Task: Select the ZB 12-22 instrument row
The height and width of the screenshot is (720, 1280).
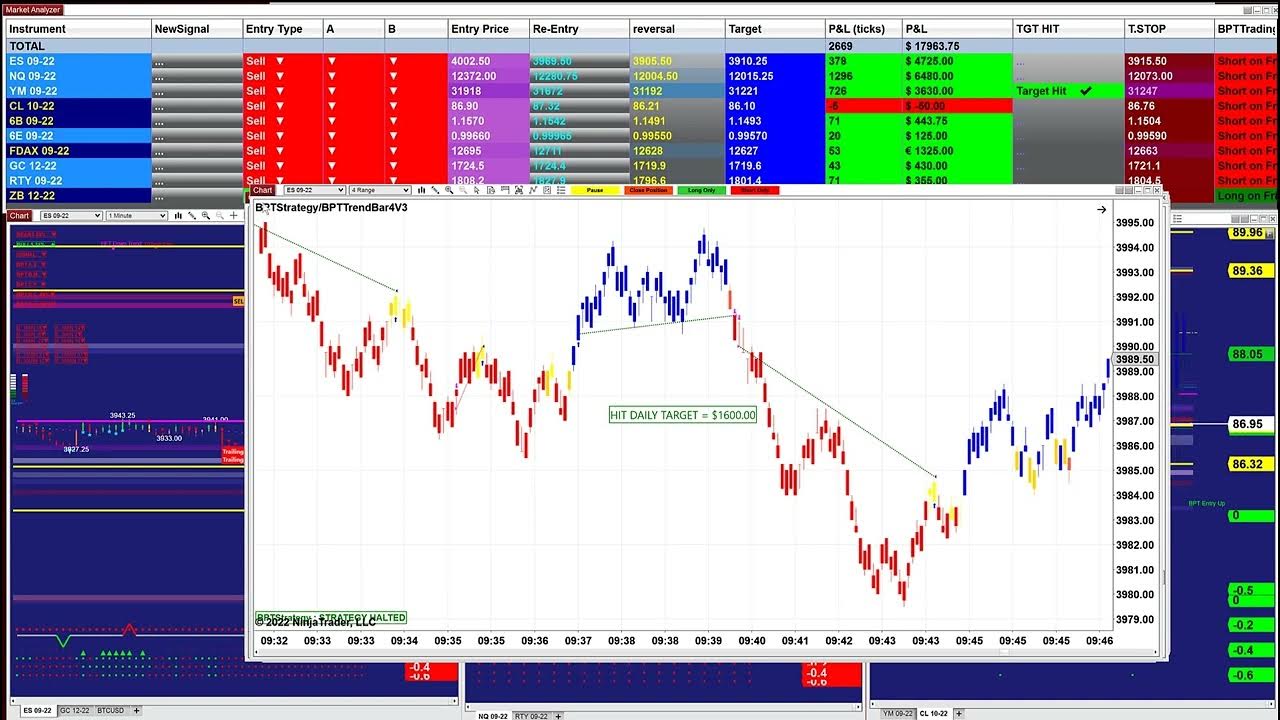Action: coord(79,196)
